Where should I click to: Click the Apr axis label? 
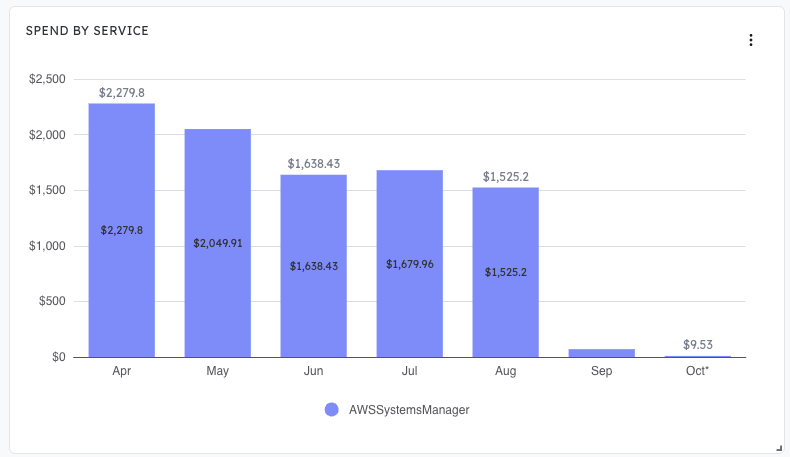point(121,371)
